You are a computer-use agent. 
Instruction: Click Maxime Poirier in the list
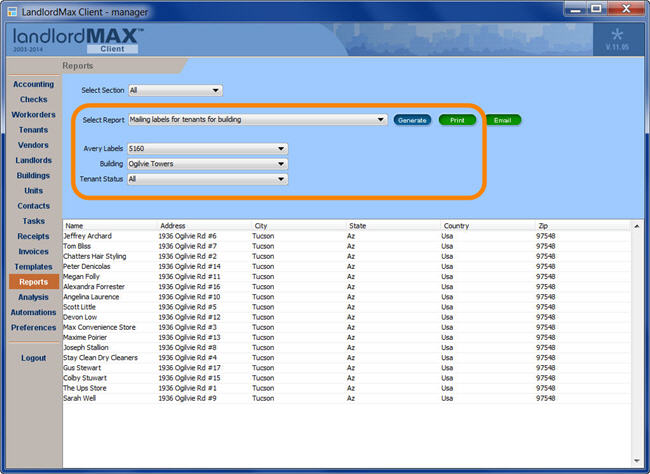click(85, 338)
